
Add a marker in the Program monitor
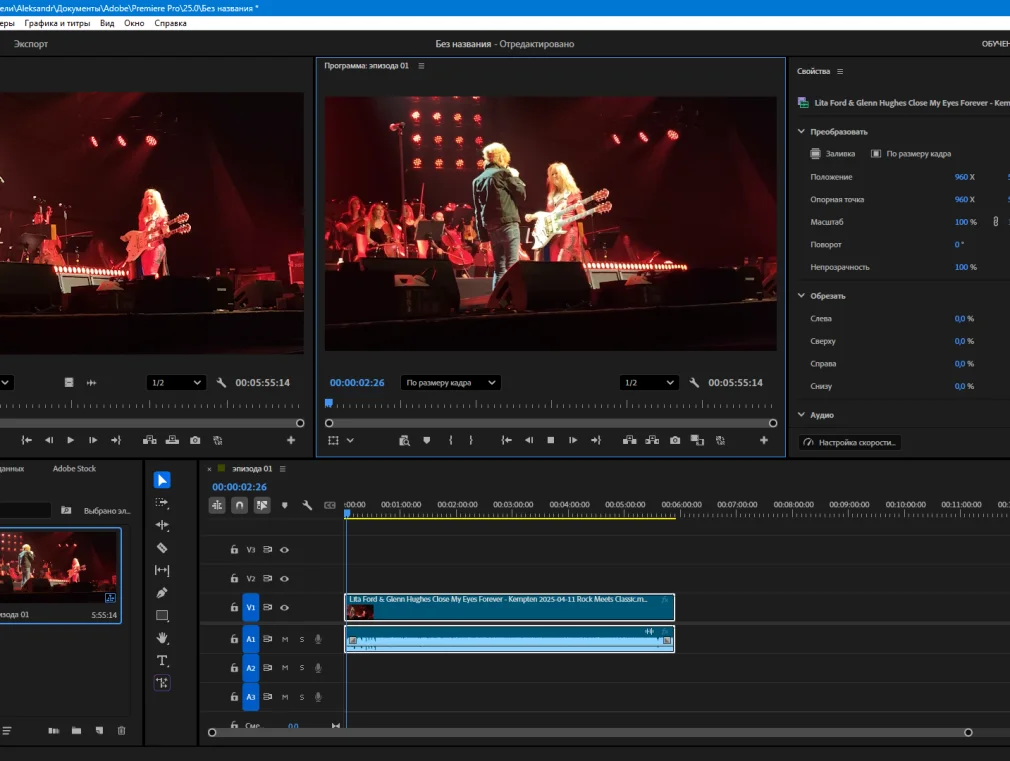[427, 440]
